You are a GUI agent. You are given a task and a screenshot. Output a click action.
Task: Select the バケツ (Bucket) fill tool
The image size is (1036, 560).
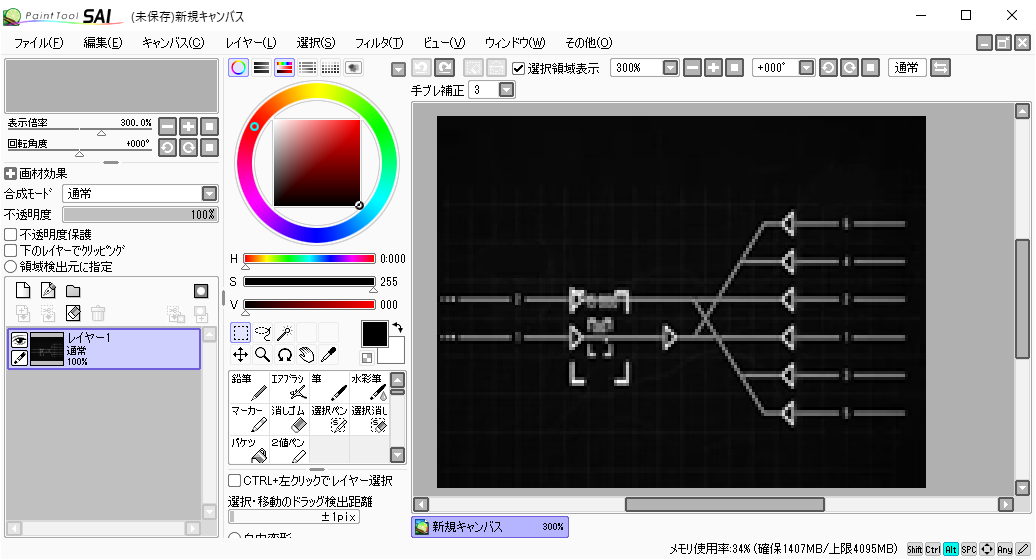(249, 450)
